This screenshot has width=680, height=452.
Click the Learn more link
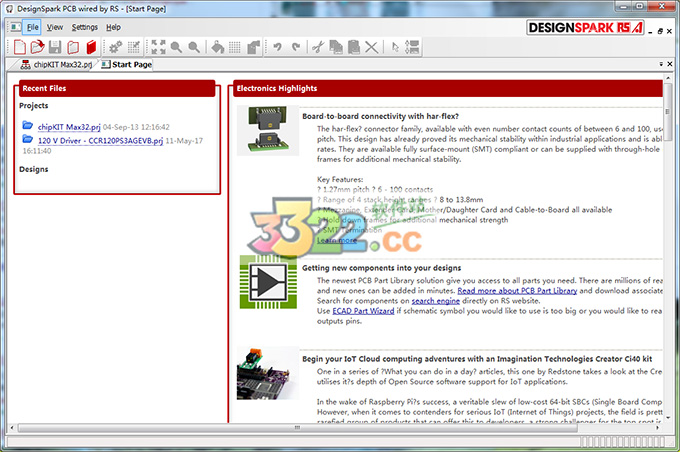[x=337, y=240]
